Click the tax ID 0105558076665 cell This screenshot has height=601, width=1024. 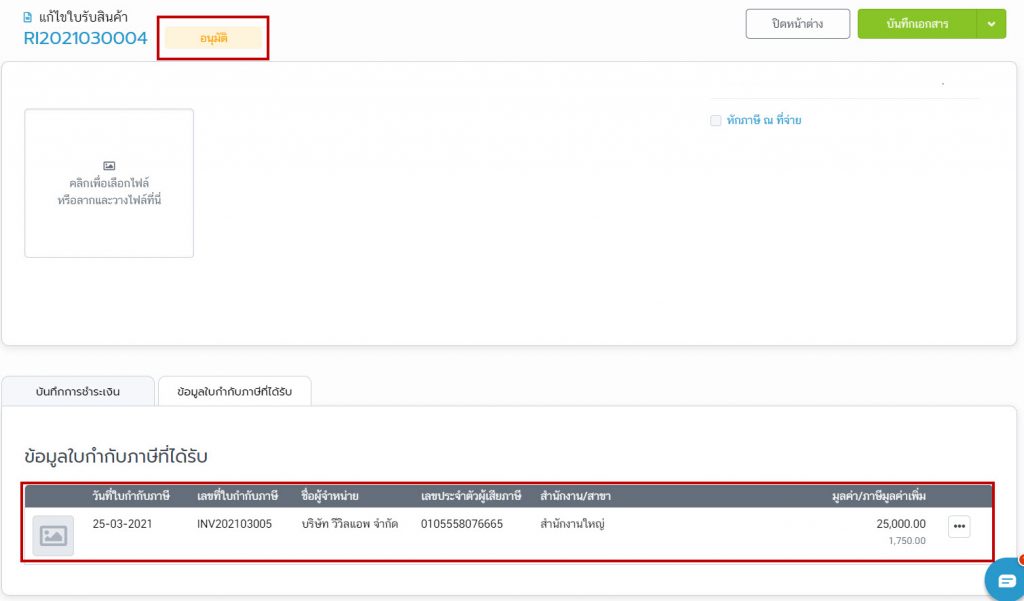(x=461, y=524)
